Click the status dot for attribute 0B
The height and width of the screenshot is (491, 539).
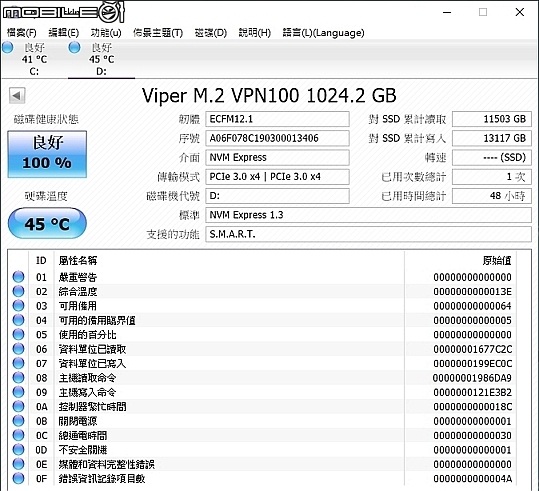pos(18,421)
